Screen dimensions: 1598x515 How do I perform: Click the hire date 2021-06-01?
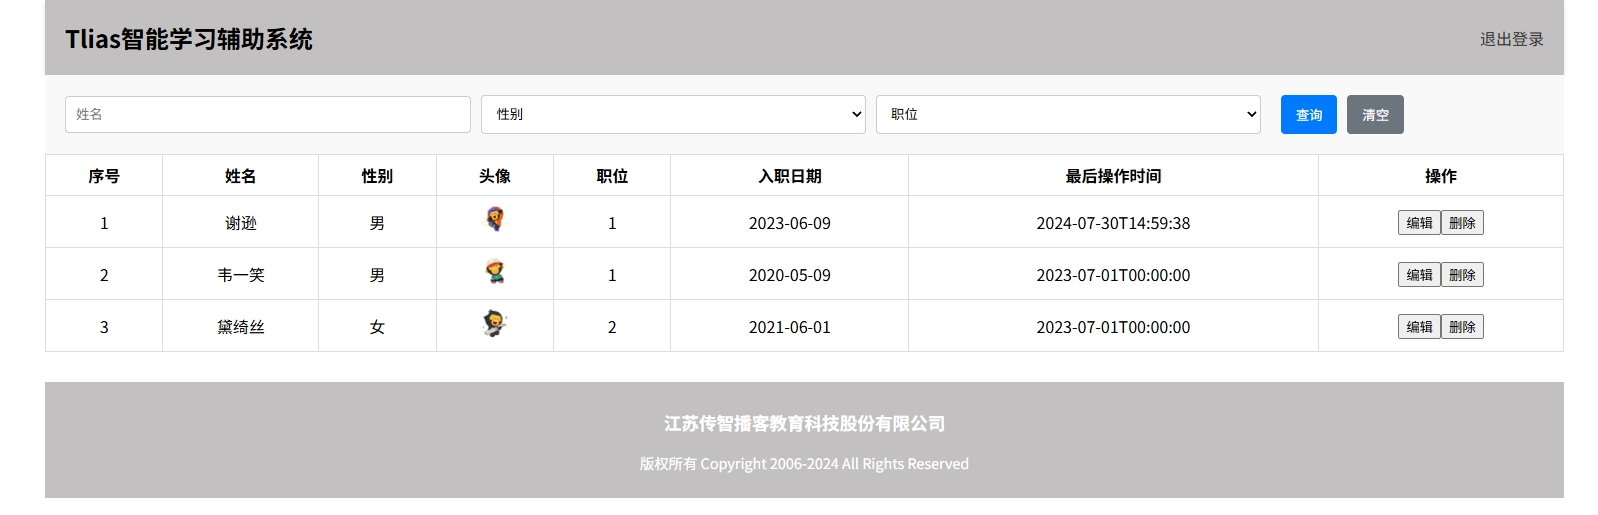click(x=790, y=327)
